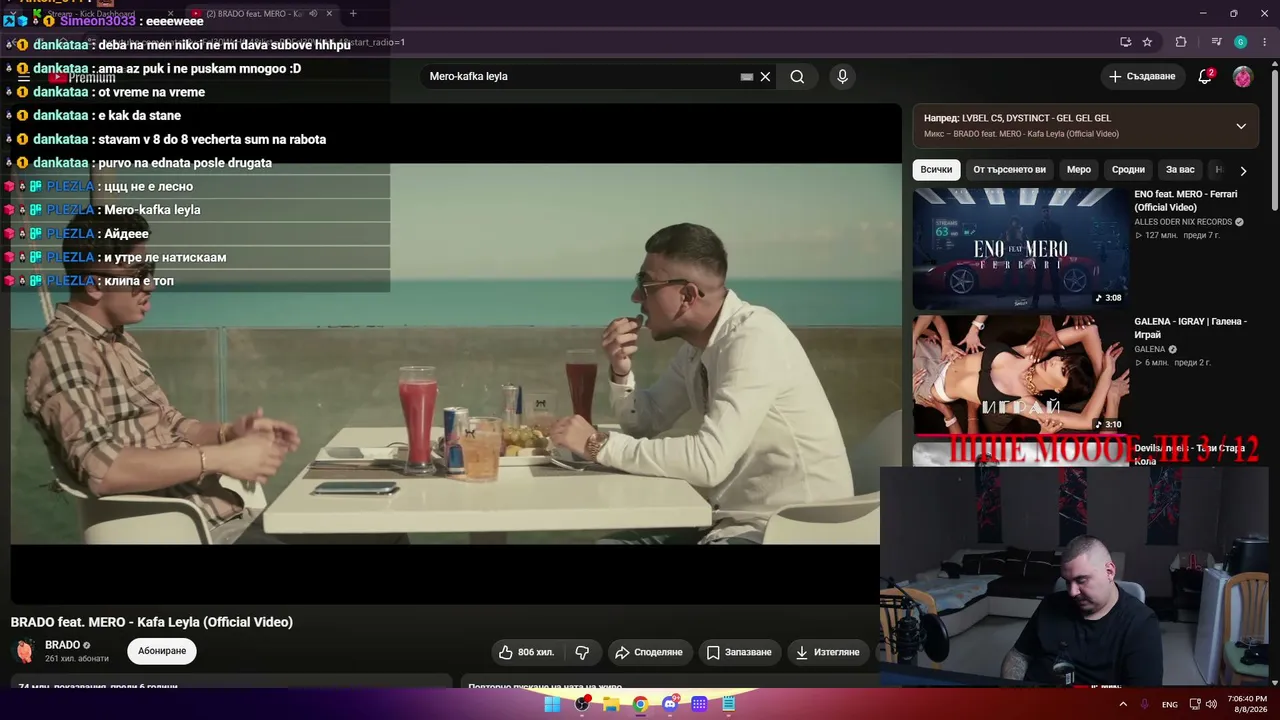The height and width of the screenshot is (720, 1280).
Task: Download video with "Изтегляне" button
Action: pyautogui.click(x=827, y=652)
